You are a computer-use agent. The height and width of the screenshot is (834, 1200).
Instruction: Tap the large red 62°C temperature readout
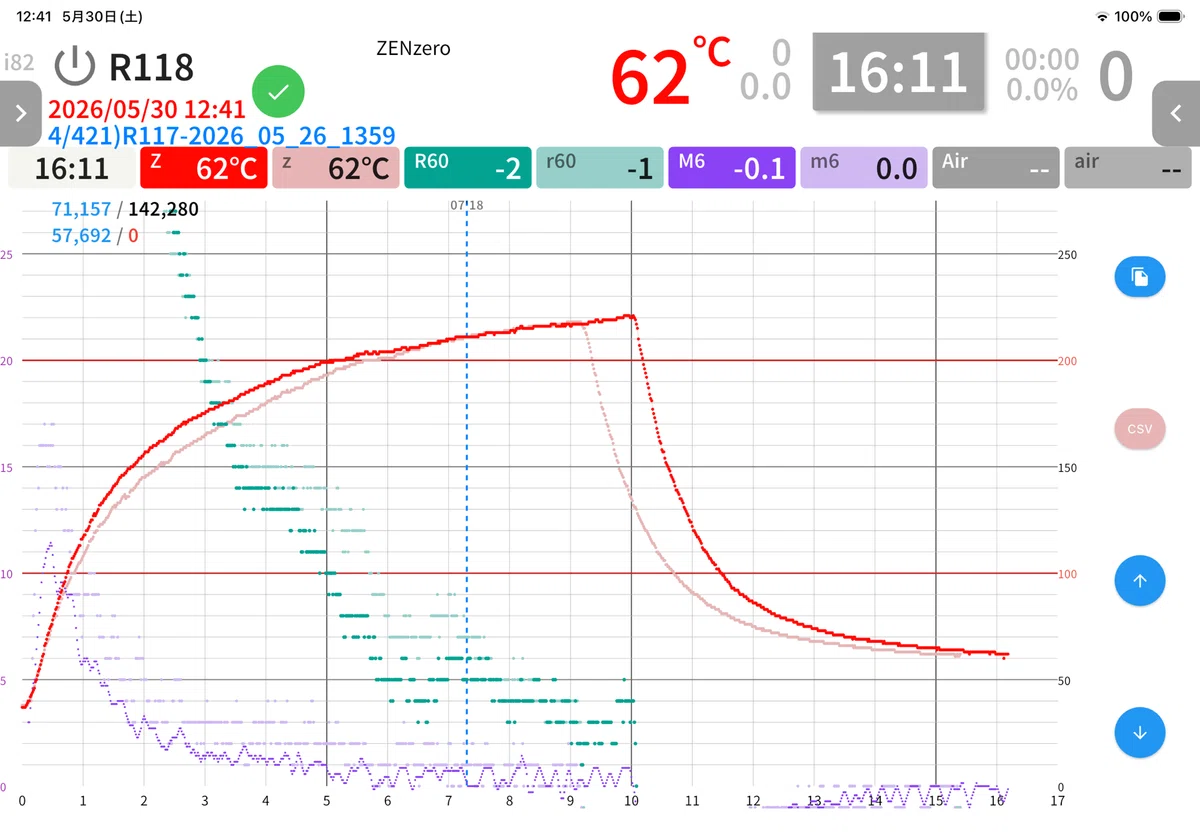coord(670,74)
